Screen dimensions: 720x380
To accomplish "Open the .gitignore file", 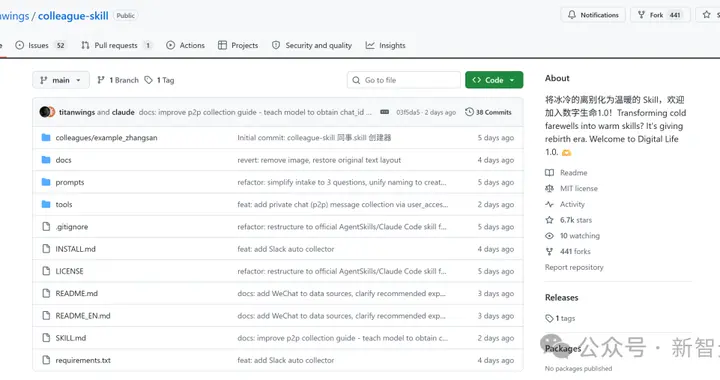I will click(x=72, y=227).
